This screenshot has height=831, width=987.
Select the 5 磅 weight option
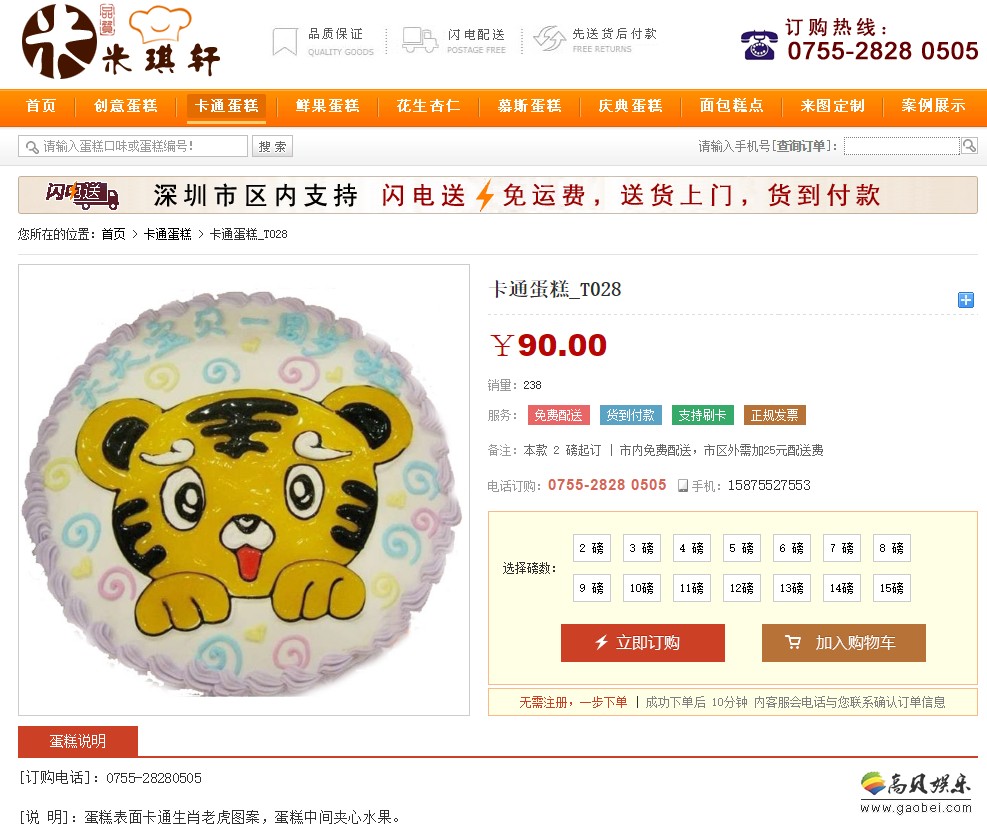(x=742, y=548)
